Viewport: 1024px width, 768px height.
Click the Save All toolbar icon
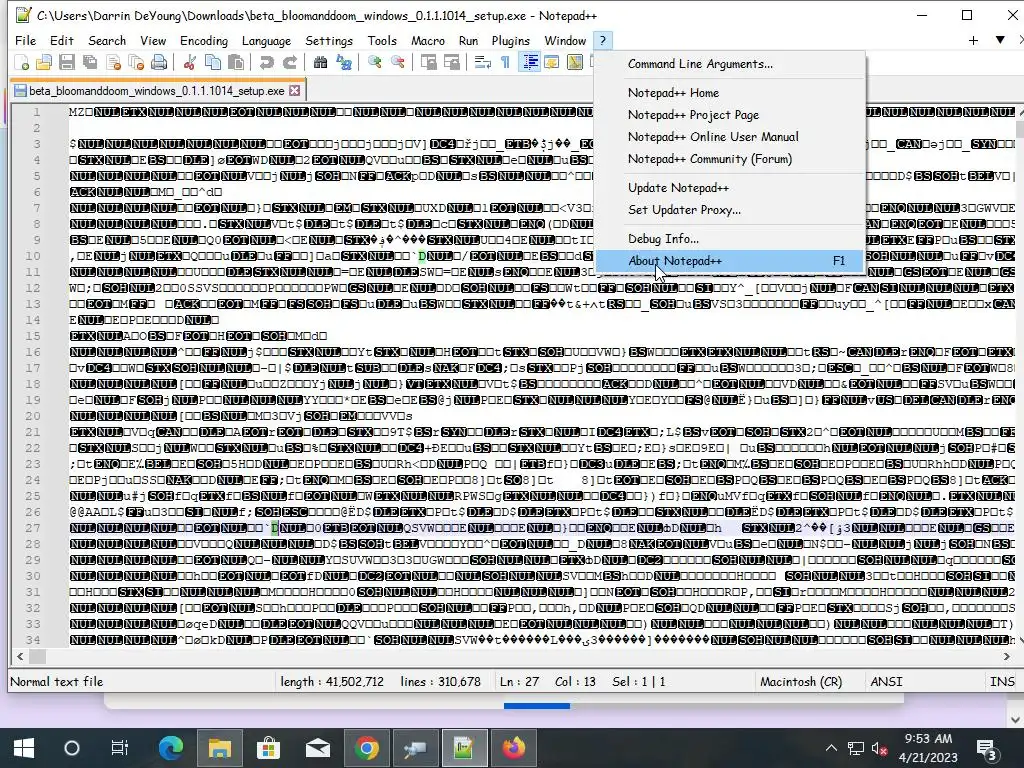pos(89,63)
